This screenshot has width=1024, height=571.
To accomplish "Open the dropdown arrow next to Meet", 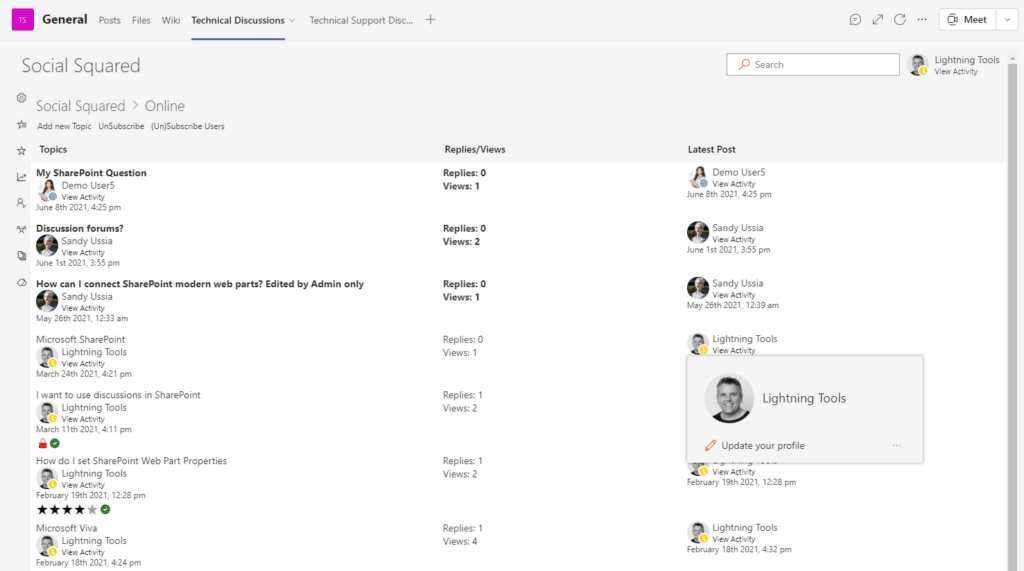I will tap(1003, 20).
